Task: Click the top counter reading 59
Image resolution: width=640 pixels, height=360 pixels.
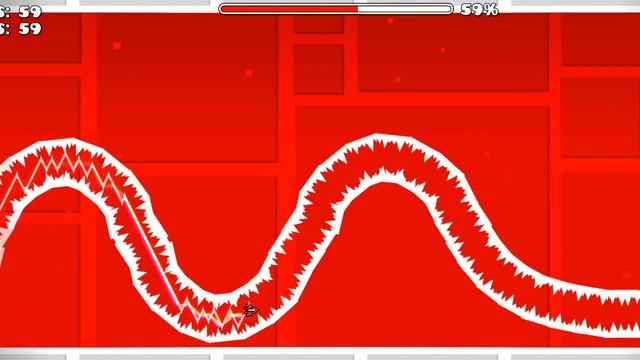Action: pos(21,12)
